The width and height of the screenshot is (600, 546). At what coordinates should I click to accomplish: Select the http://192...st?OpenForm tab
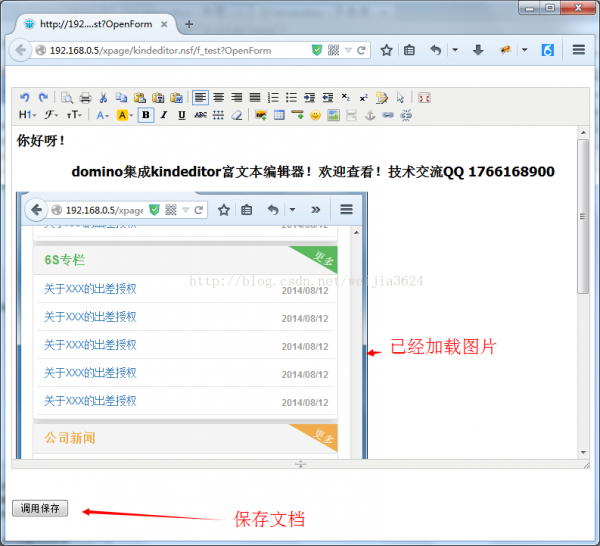click(x=96, y=24)
